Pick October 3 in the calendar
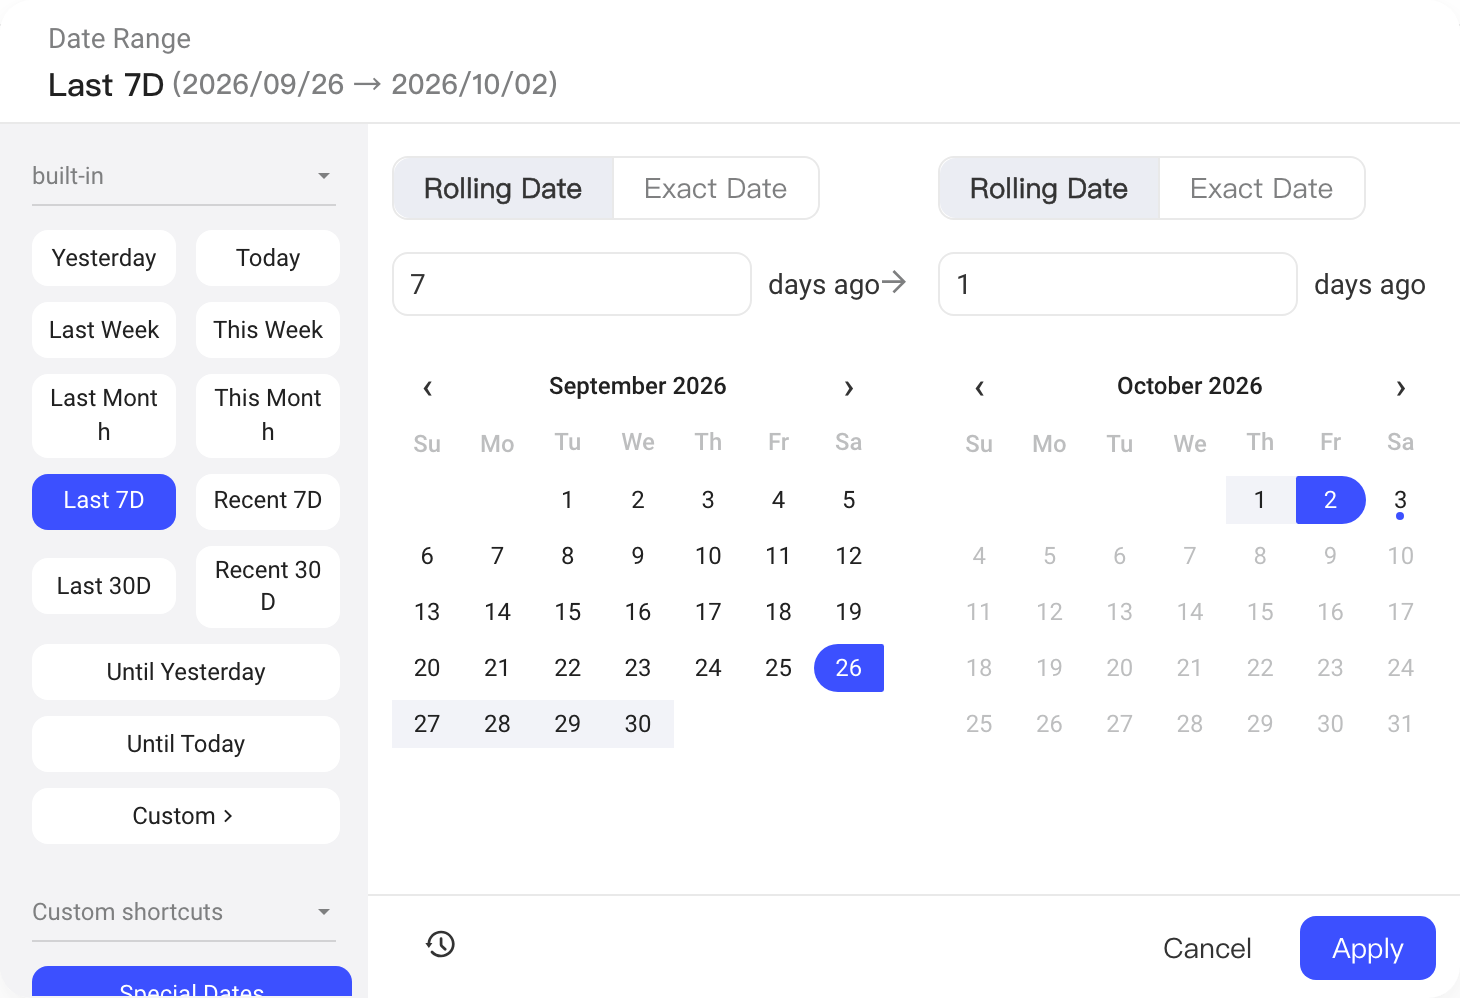 [1400, 500]
